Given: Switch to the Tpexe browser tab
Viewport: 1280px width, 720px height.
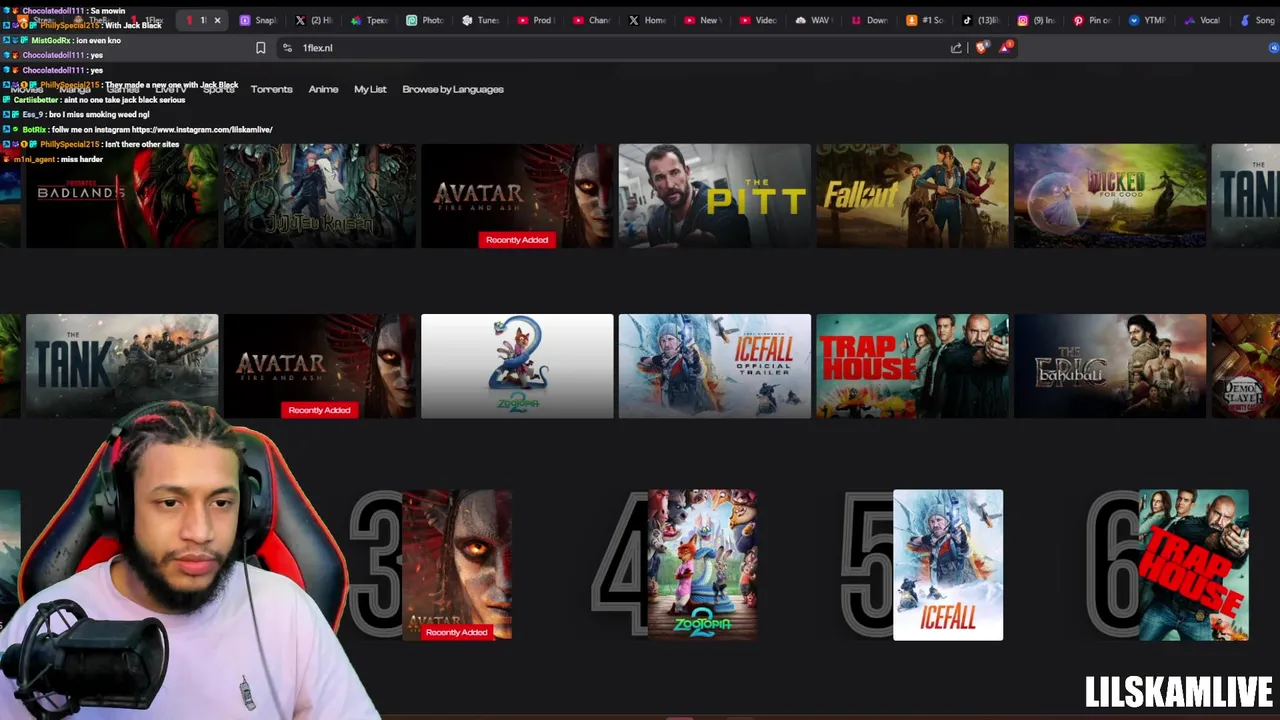Looking at the screenshot, I should (369, 20).
